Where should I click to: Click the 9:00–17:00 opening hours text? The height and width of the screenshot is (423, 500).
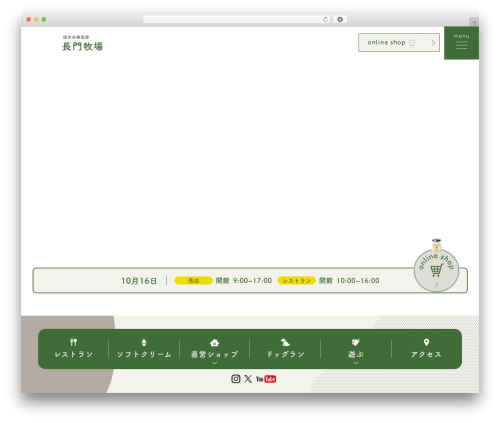pos(252,281)
